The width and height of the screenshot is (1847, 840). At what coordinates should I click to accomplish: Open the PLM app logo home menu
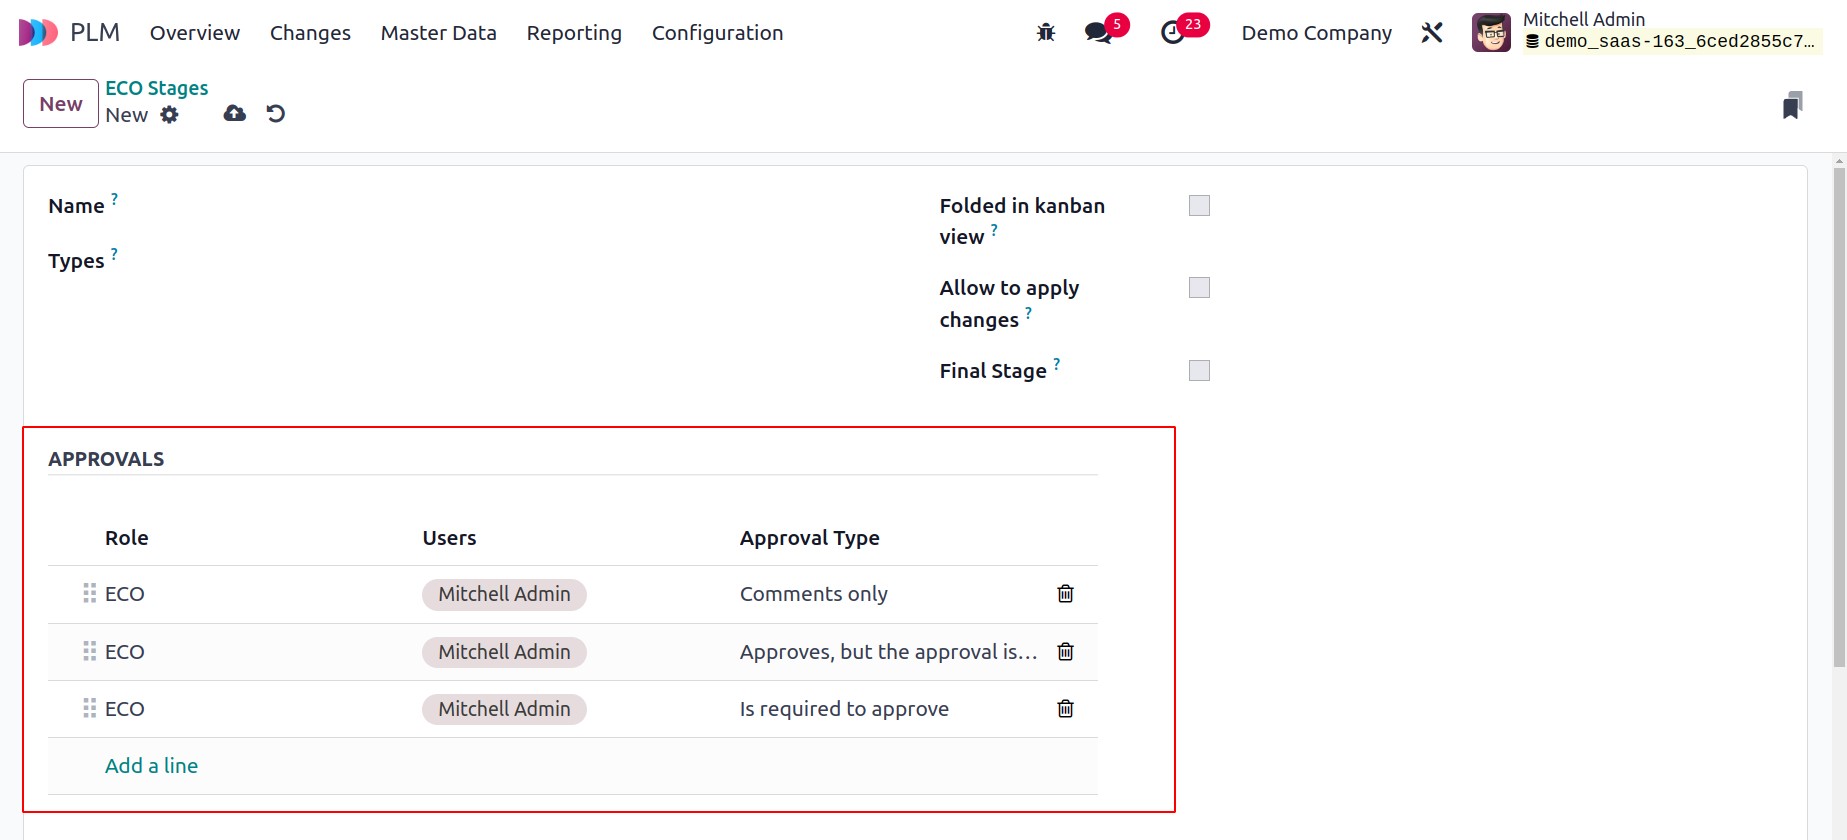[x=38, y=33]
